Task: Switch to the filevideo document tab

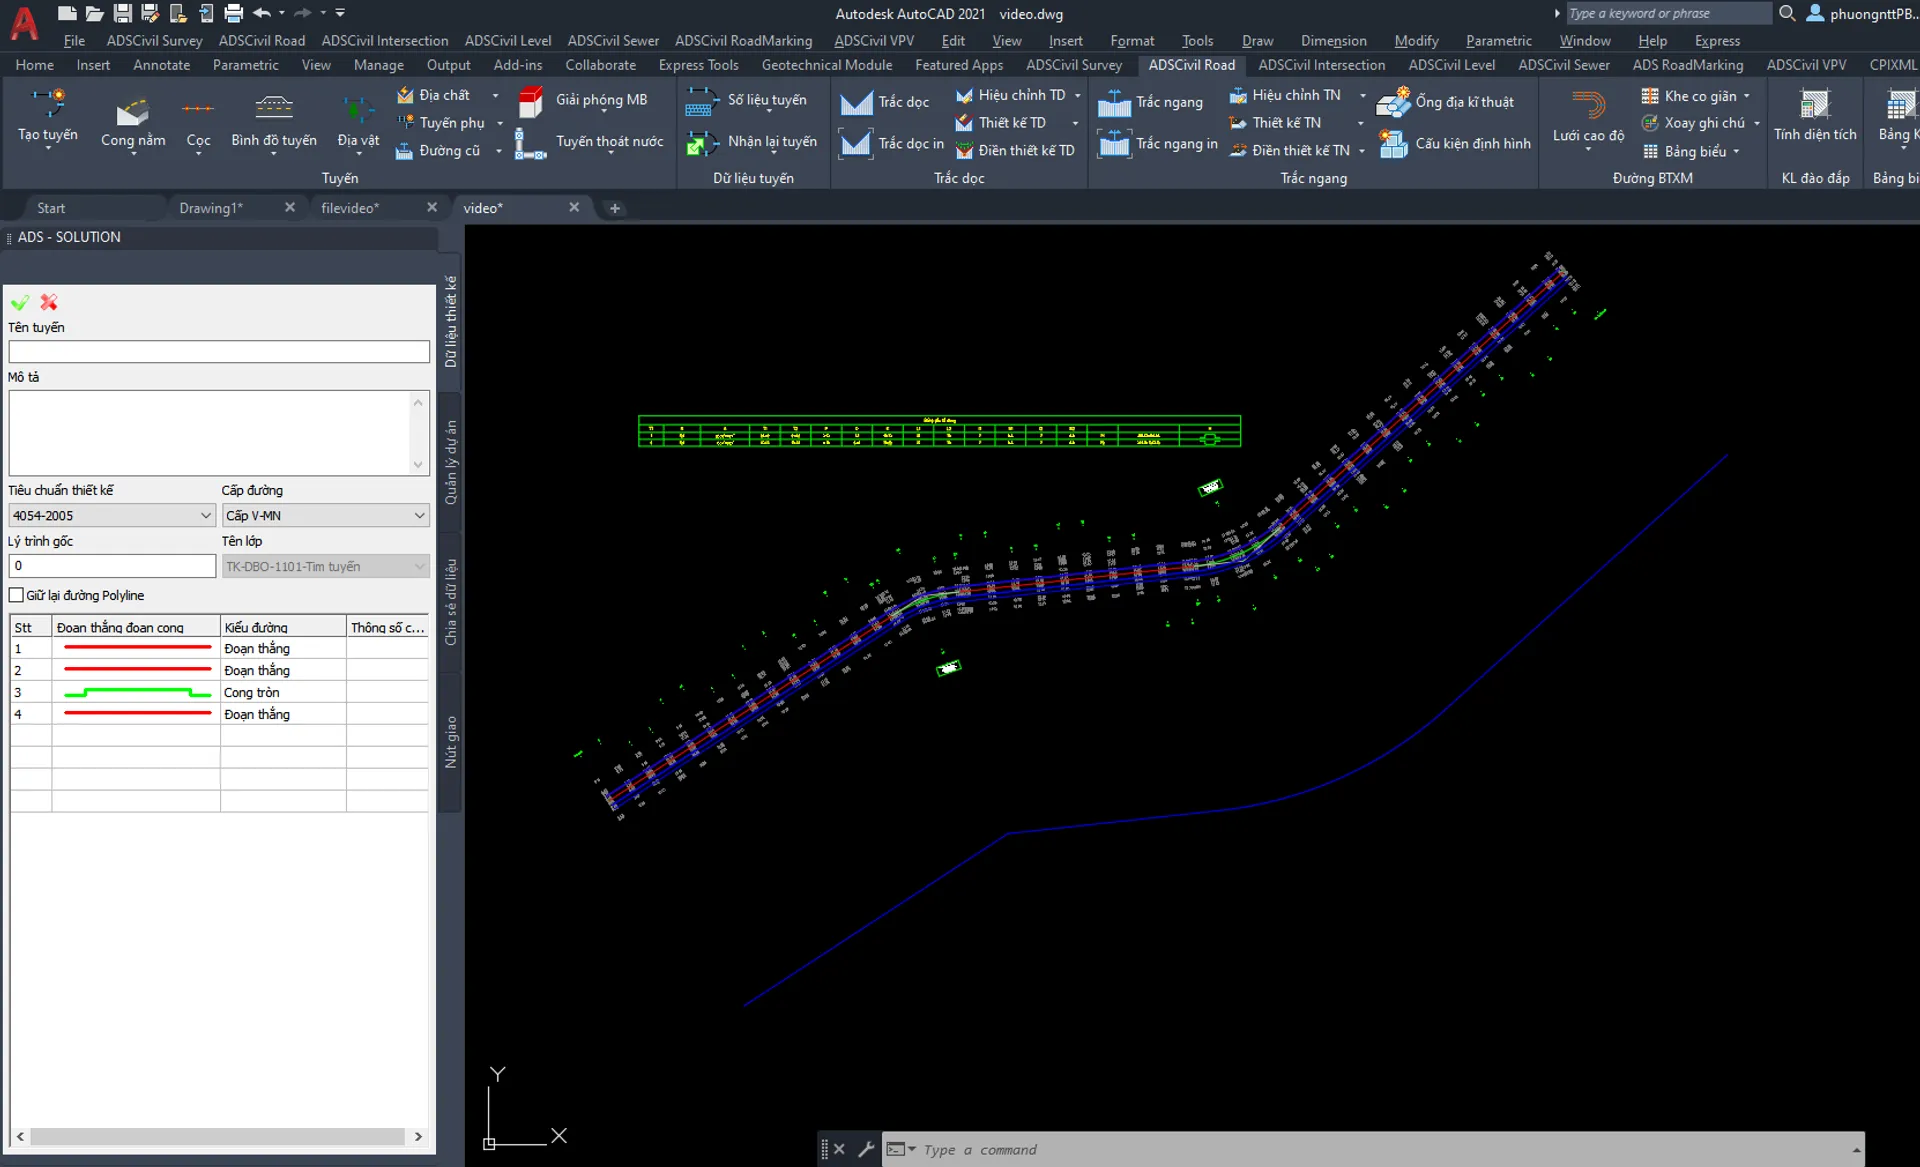Action: click(349, 208)
